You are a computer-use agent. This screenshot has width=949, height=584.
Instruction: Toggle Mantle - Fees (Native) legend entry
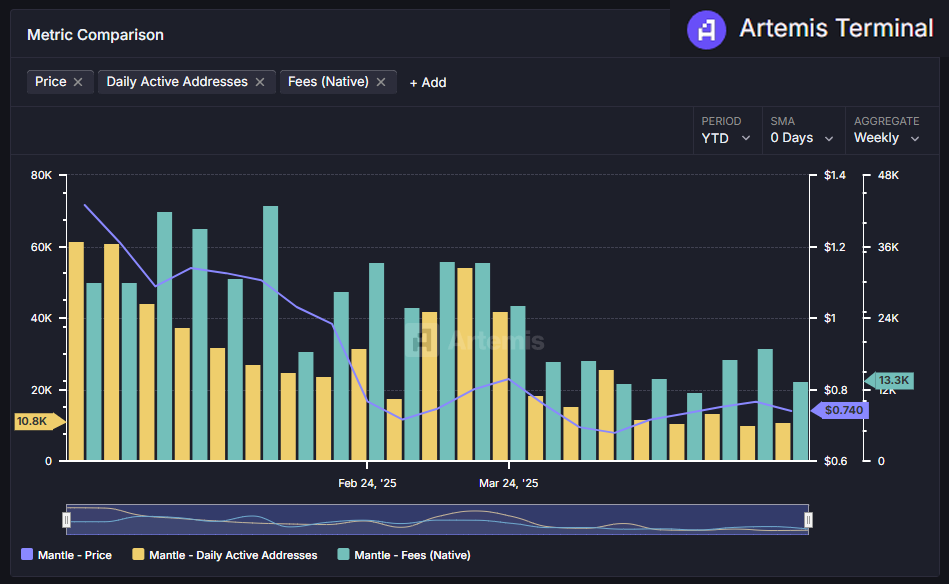click(x=404, y=555)
